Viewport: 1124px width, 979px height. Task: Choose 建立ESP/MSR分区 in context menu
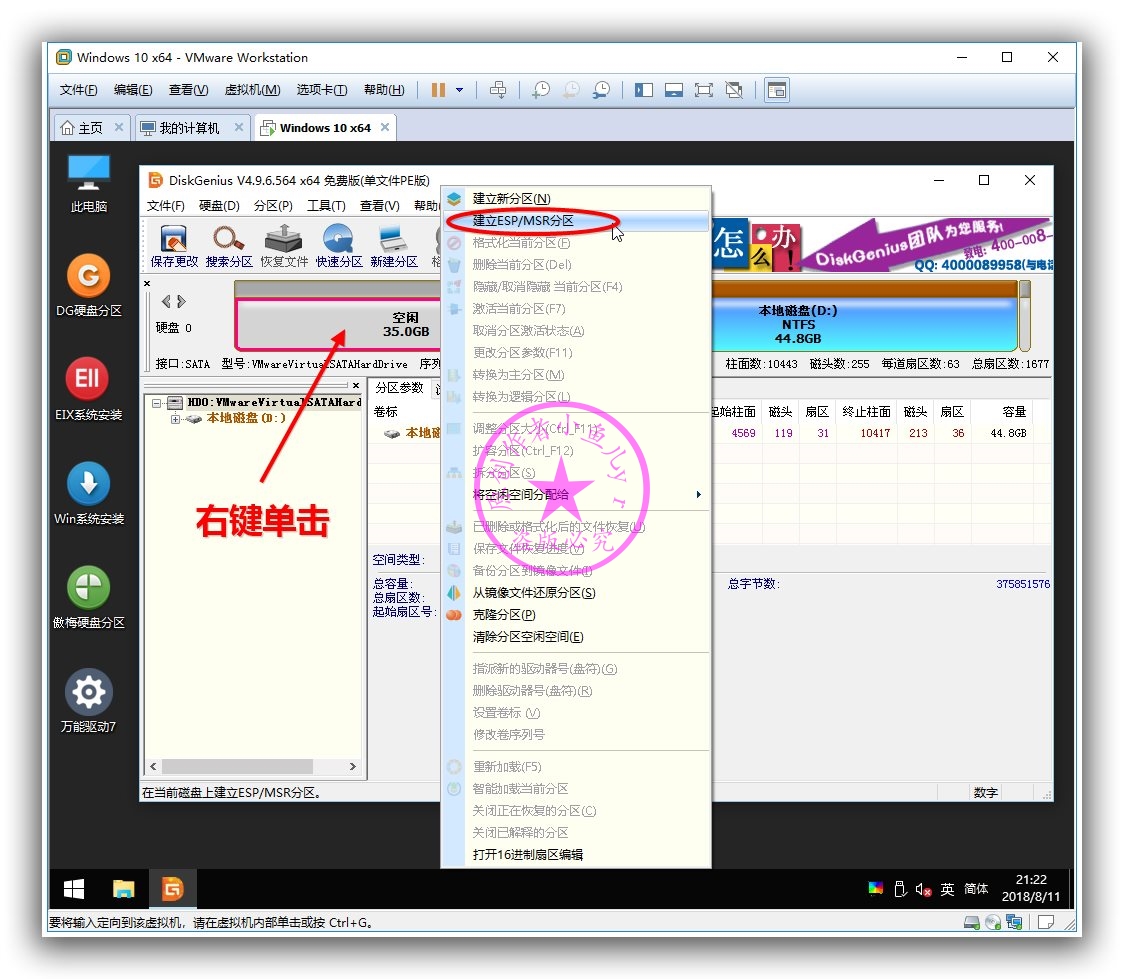point(576,221)
